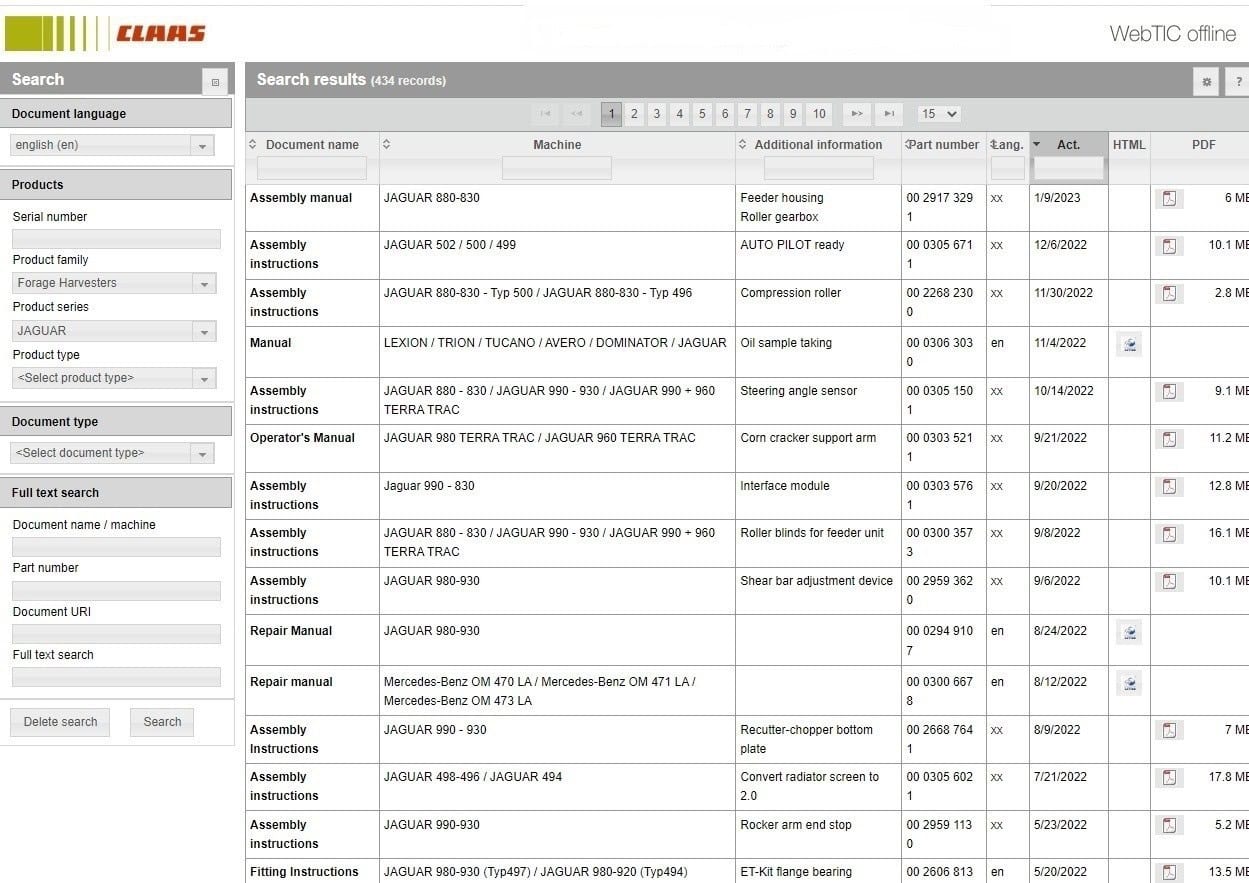Screen dimensions: 1249x883
Task: Open the search results settings gear icon
Action: coord(1206,81)
